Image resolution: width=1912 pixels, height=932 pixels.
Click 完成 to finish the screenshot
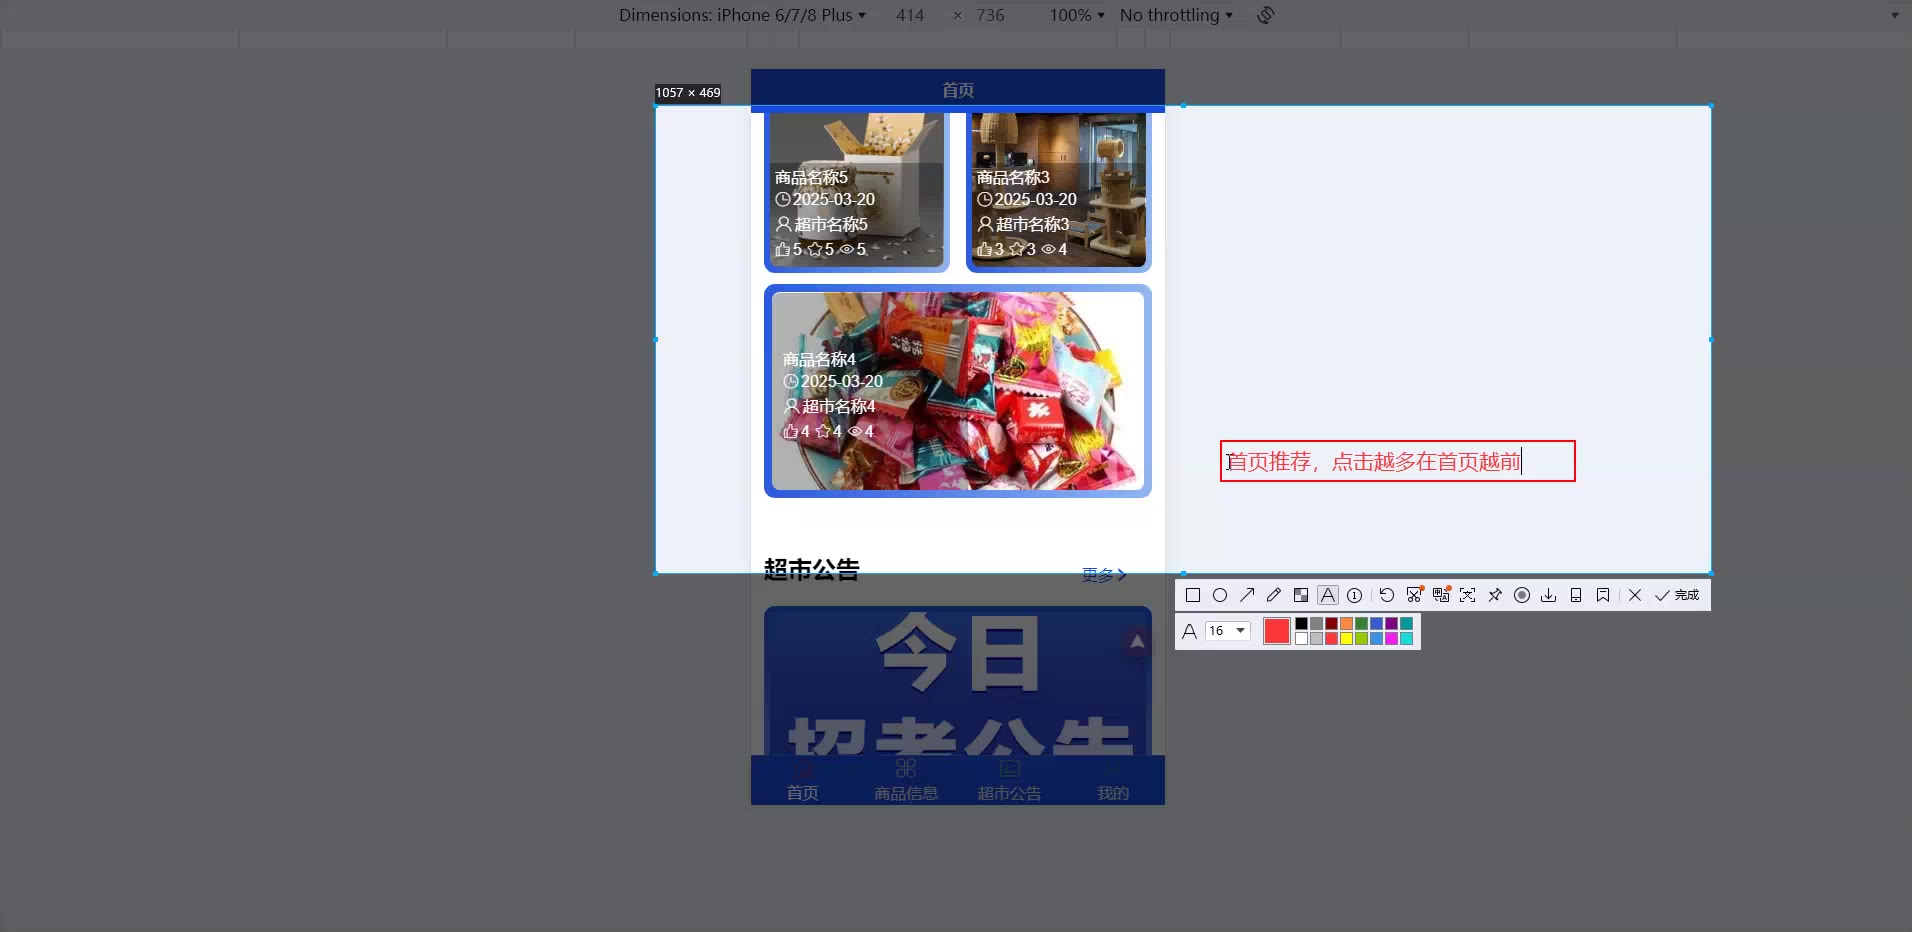tap(1677, 595)
